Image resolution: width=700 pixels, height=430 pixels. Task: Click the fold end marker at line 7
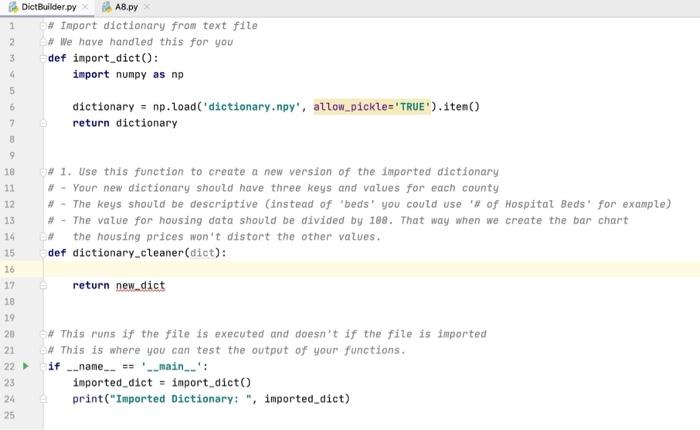click(43, 123)
